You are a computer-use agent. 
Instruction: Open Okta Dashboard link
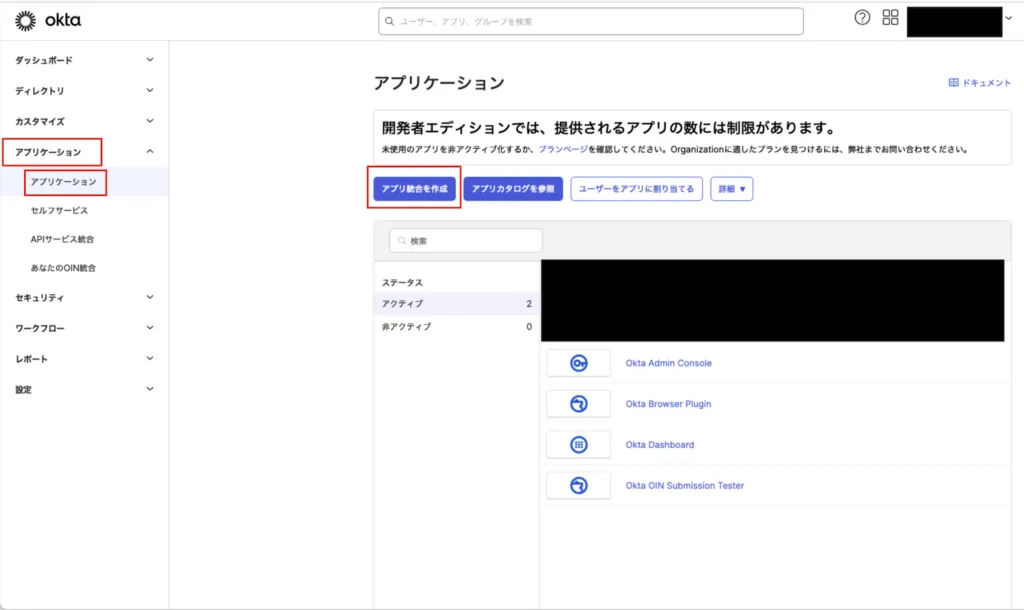(660, 445)
